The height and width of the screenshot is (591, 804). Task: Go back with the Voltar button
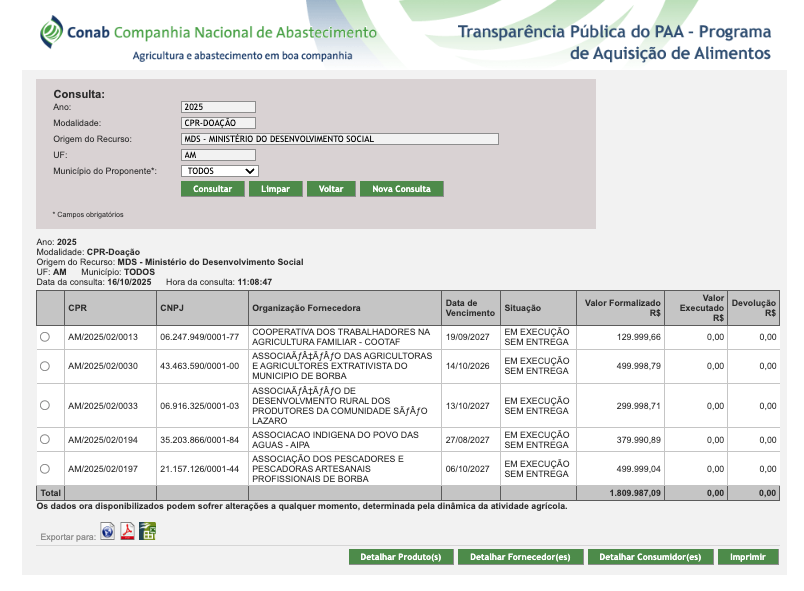click(331, 189)
